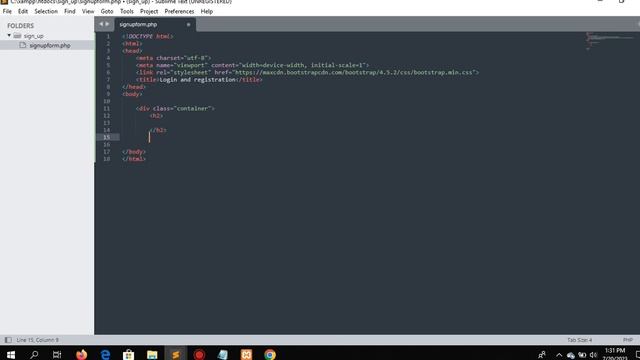Open File Explorer from the taskbar
The width and height of the screenshot is (640, 360).
click(152, 354)
